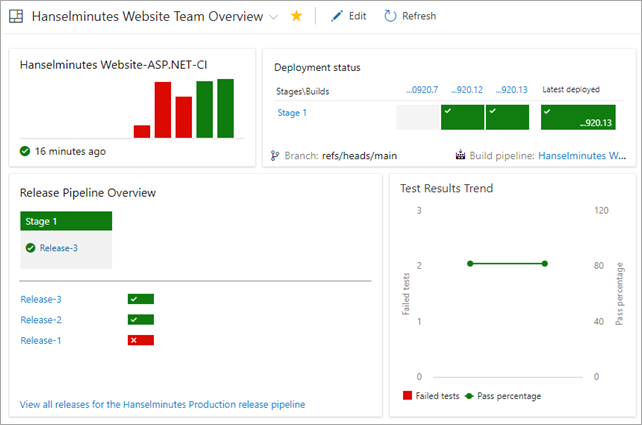
Task: Click the red failed badge for Release-1
Action: pos(141,340)
